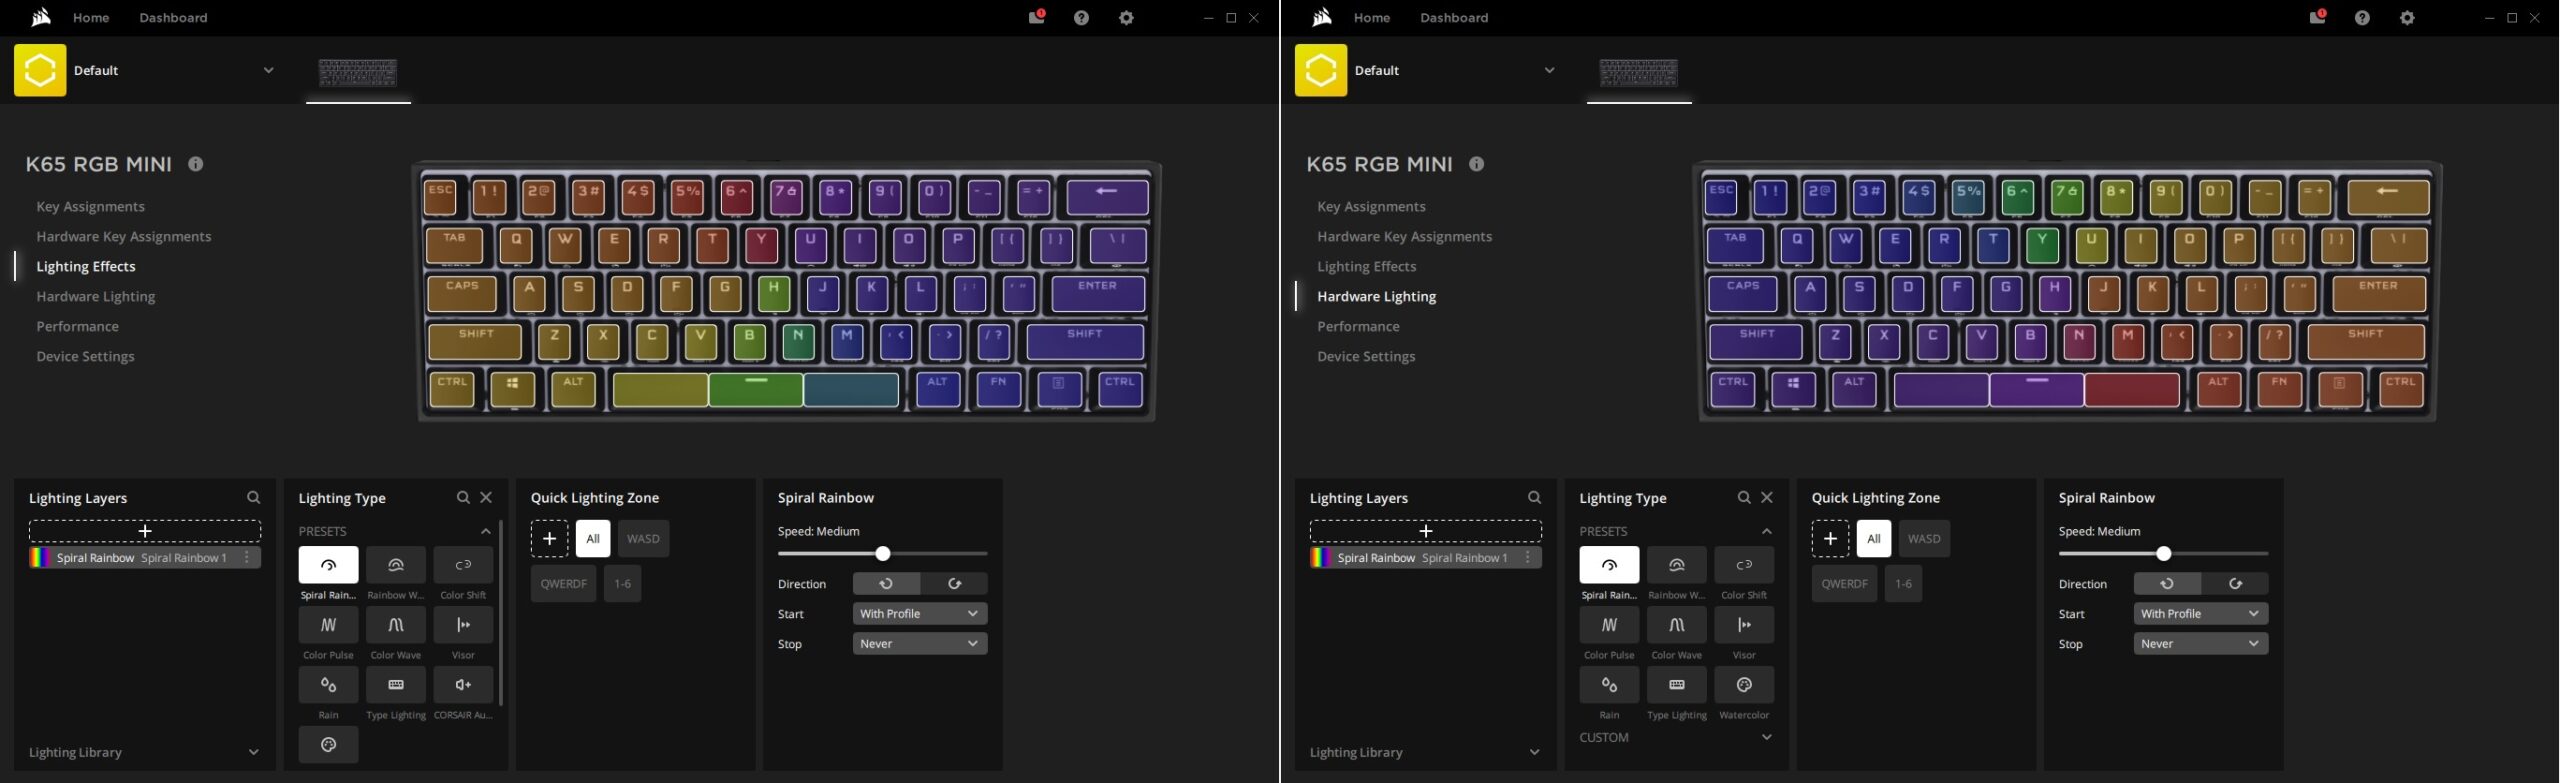Screen dimensions: 2560x783
Task: Select Watercolor preset in right window
Action: [1744, 685]
